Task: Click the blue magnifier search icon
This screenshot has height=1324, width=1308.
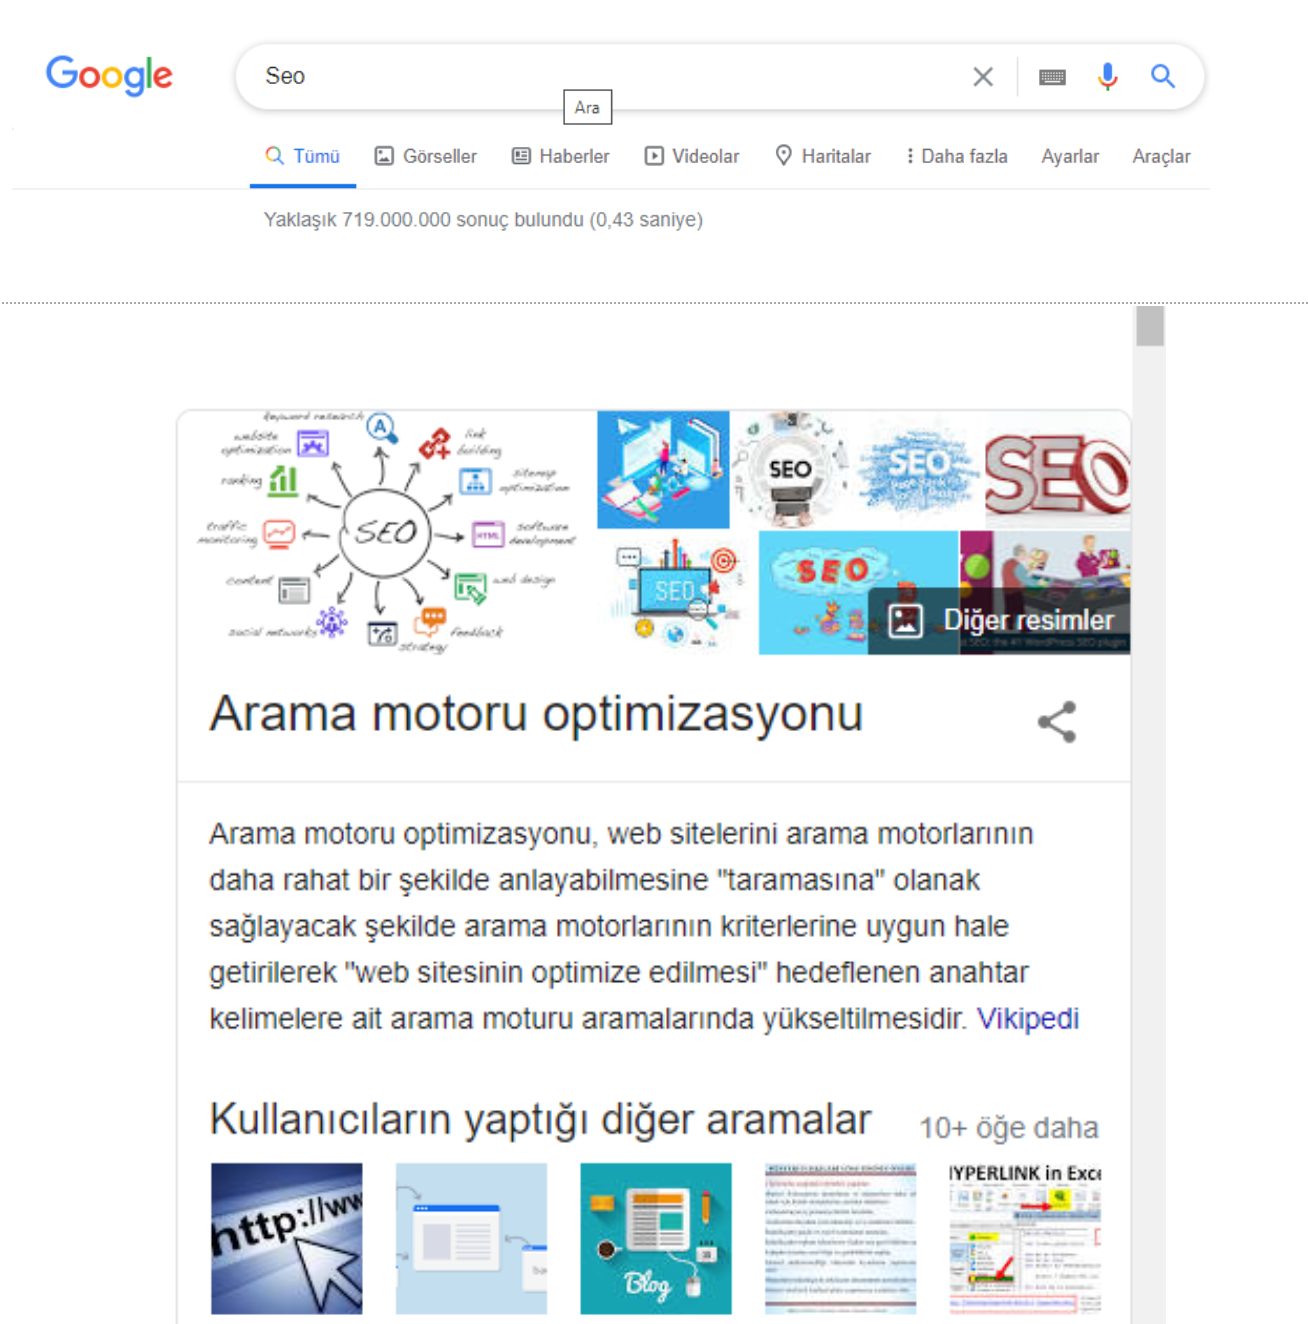Action: [x=1162, y=76]
